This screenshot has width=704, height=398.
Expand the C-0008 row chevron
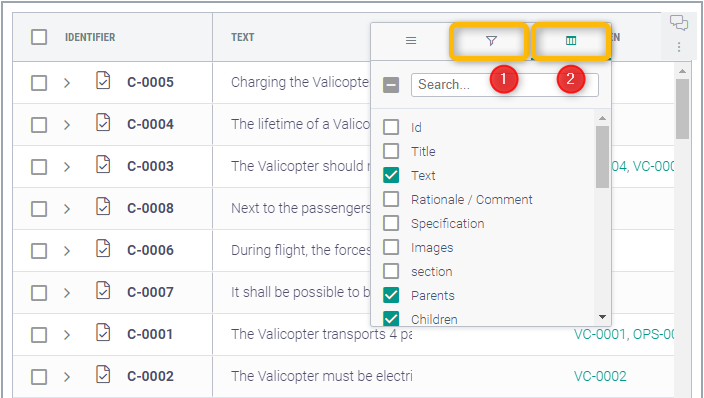[67, 209]
